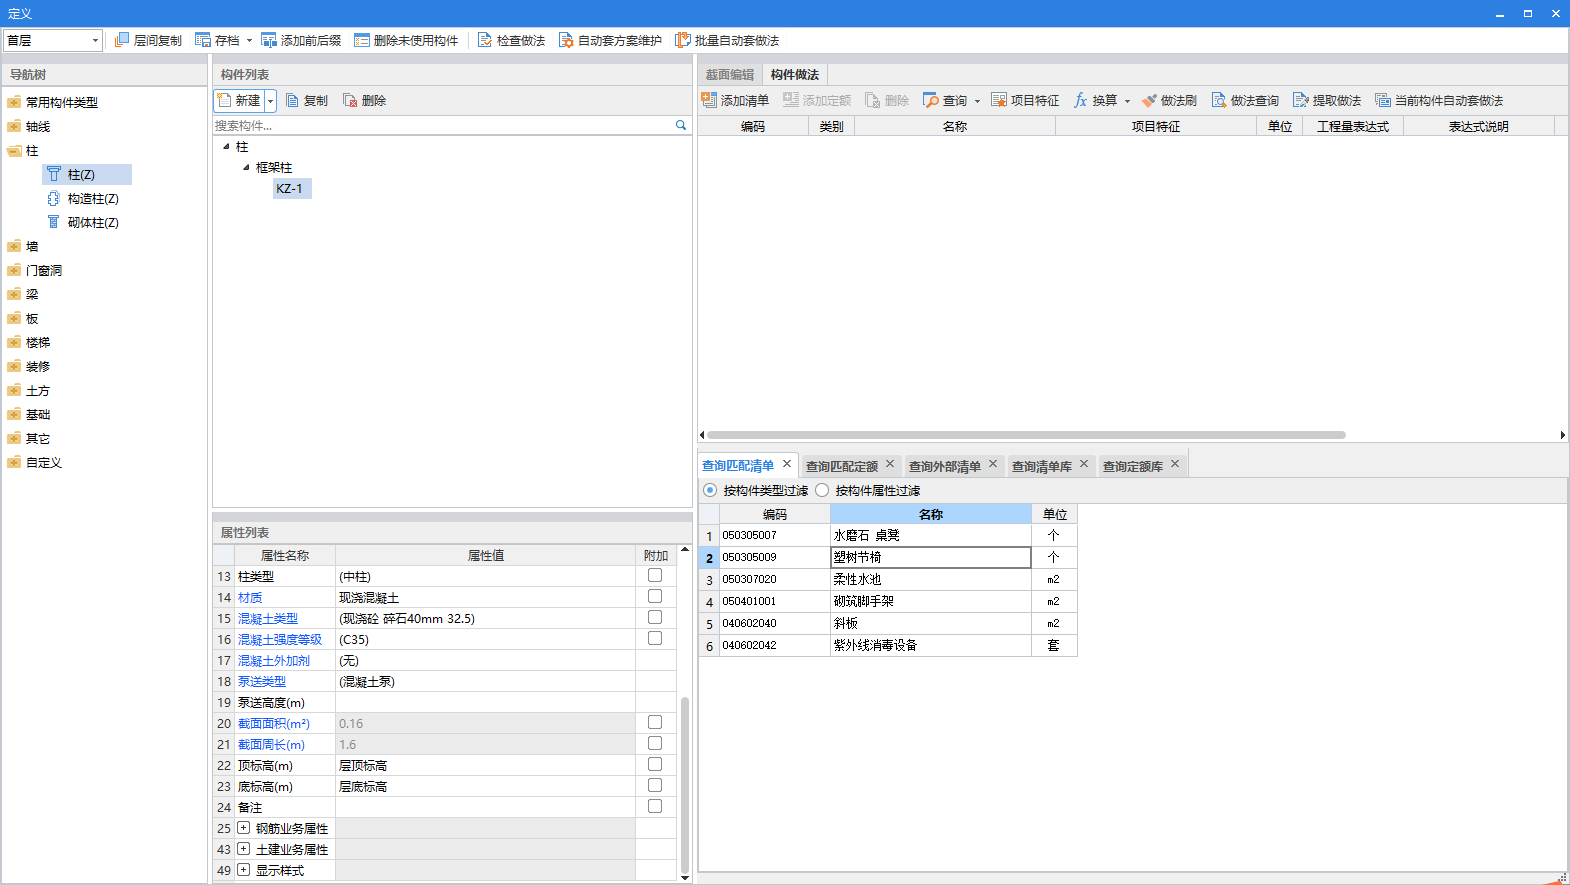The width and height of the screenshot is (1570, 885).
Task: Click the 添加定额 icon
Action: tap(791, 100)
